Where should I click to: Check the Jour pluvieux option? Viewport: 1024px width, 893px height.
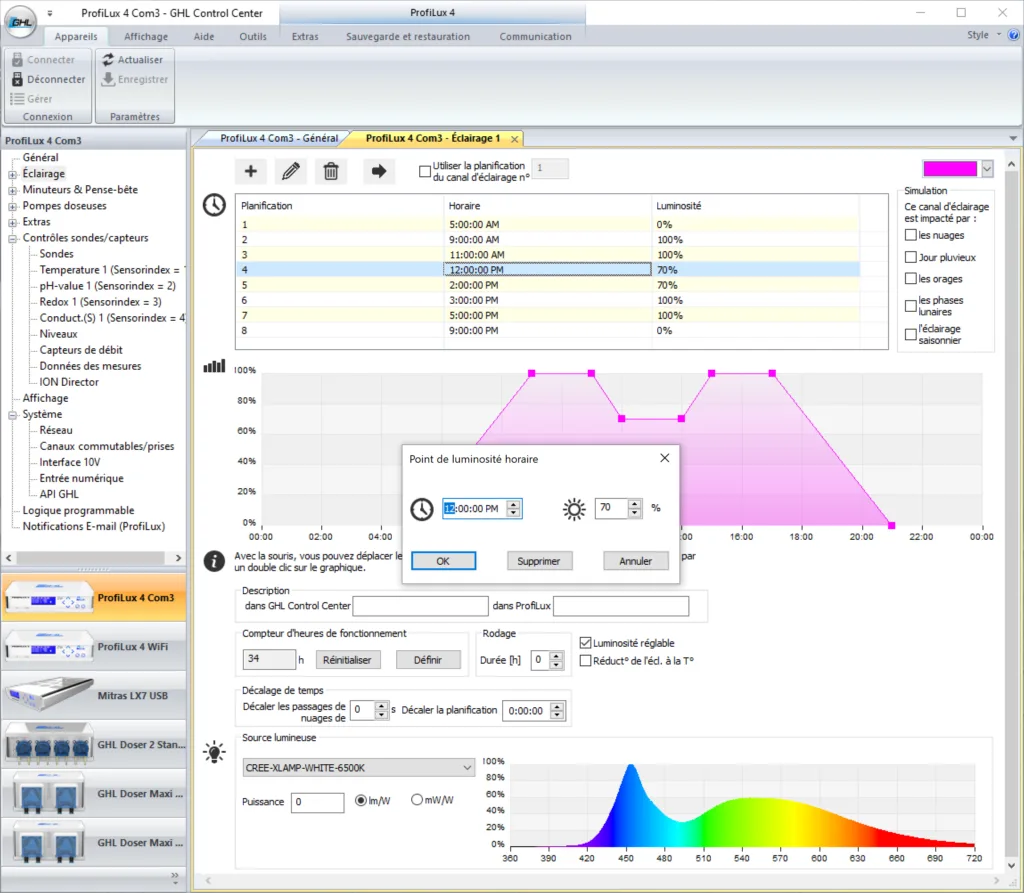(x=911, y=257)
